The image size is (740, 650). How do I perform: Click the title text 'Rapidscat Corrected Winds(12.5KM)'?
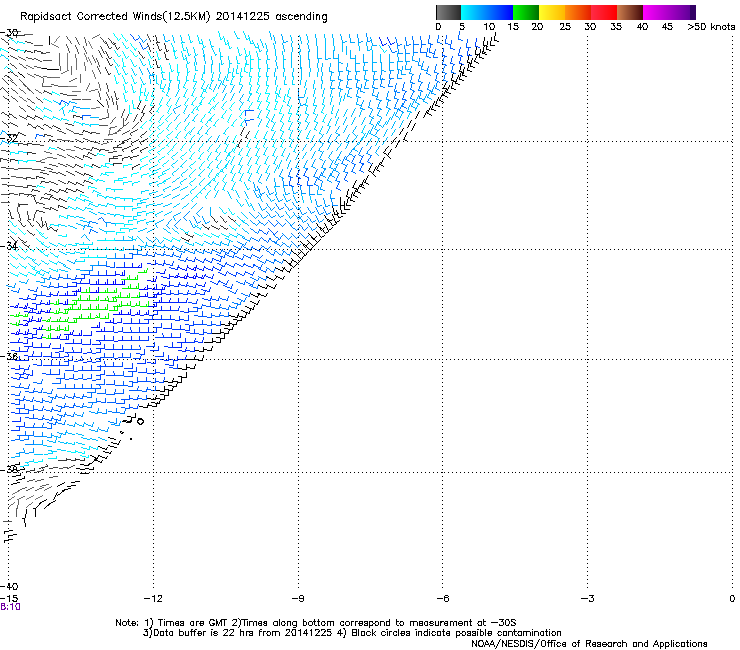click(115, 17)
